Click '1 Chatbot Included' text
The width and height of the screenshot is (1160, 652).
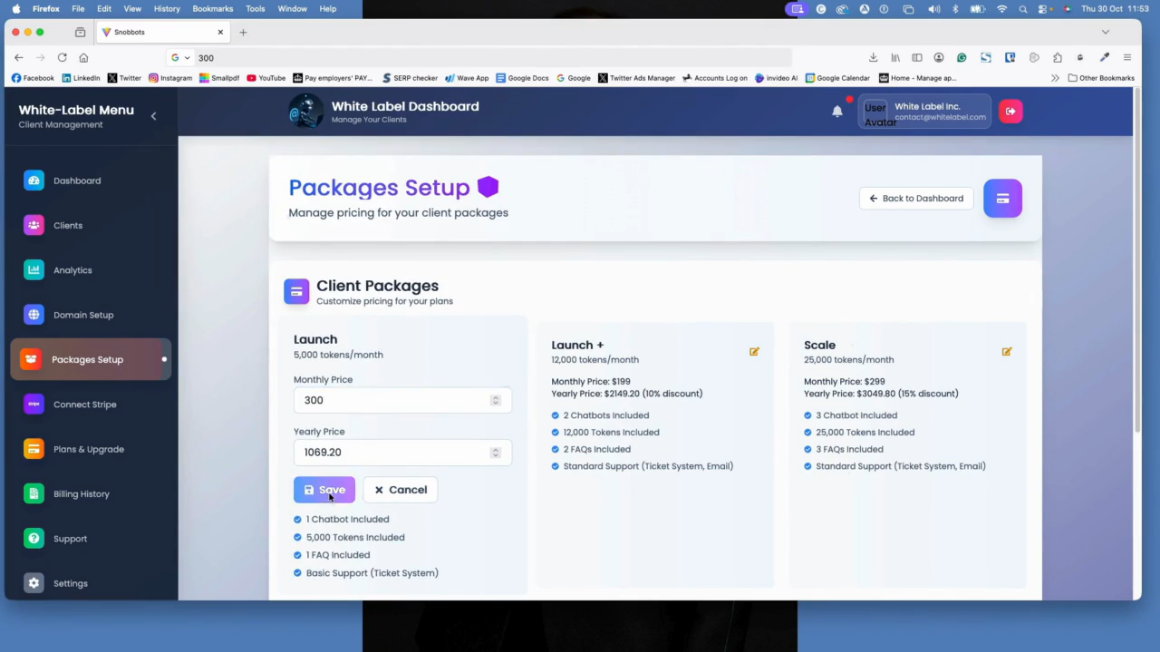(348, 520)
